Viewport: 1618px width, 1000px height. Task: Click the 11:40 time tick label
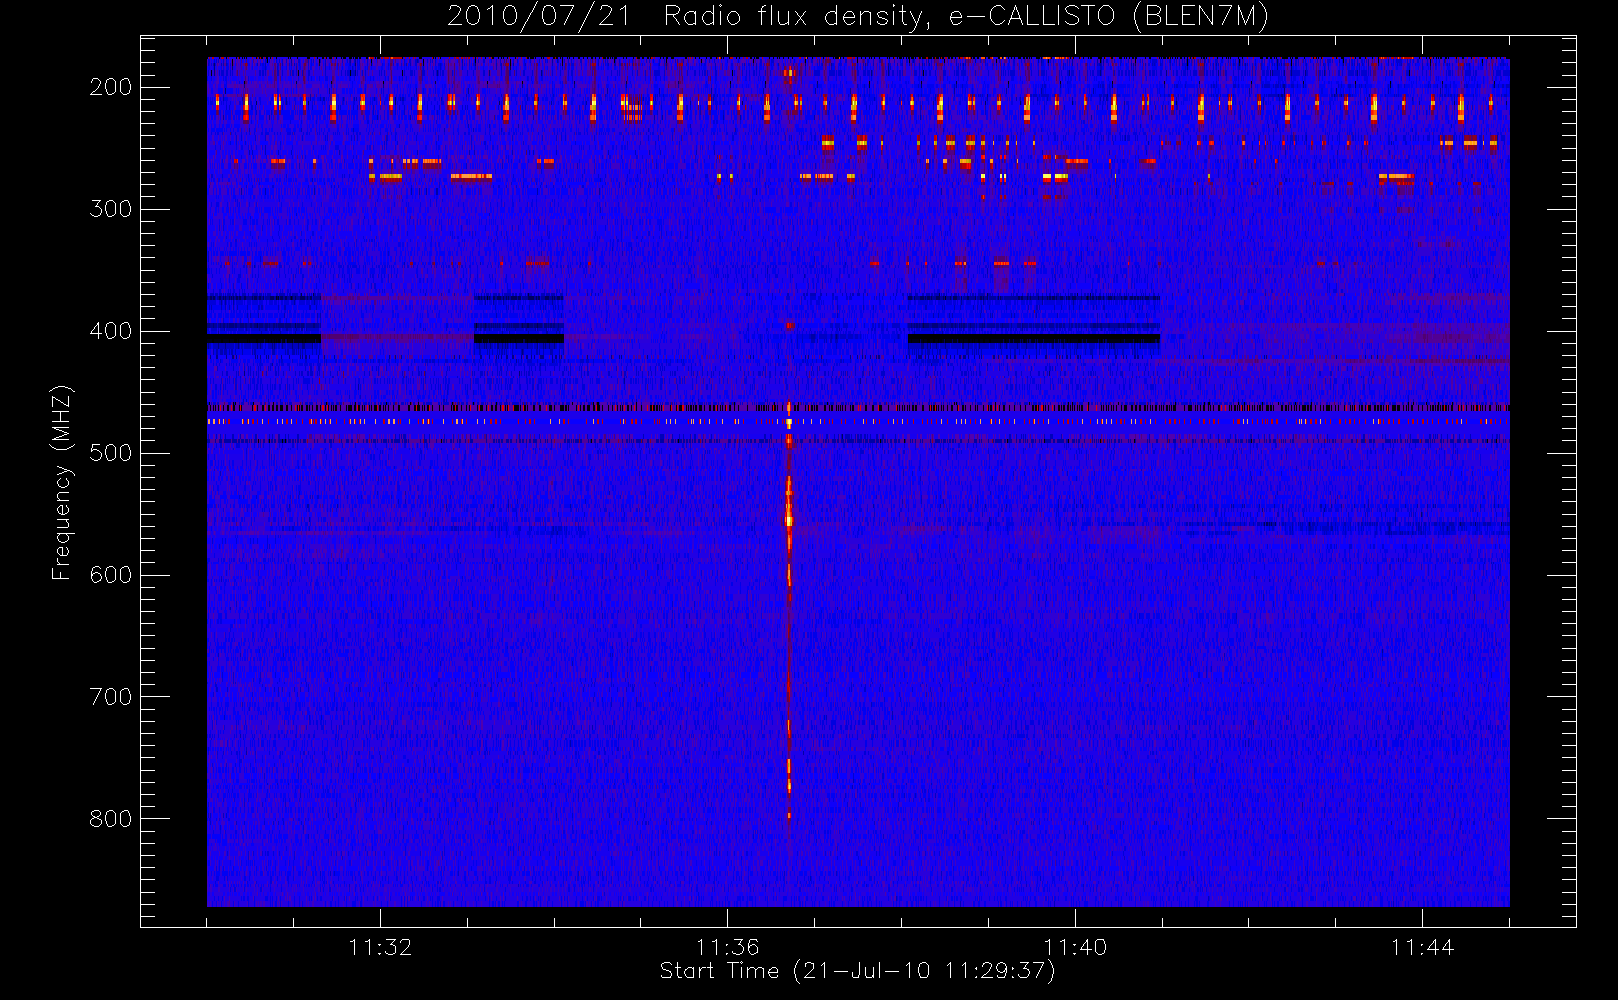click(1075, 947)
